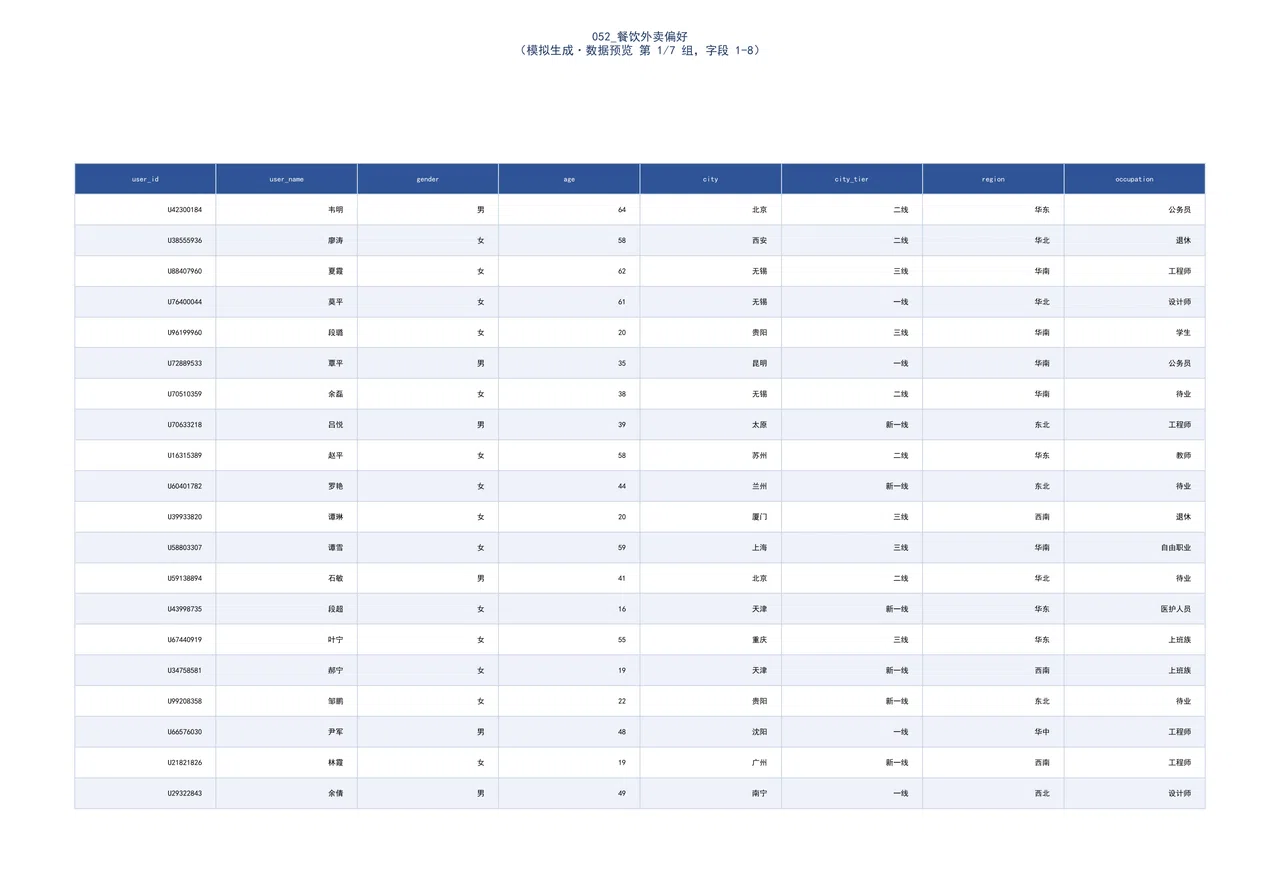
Task: Click the name cell 吕悦
Action: click(287, 425)
